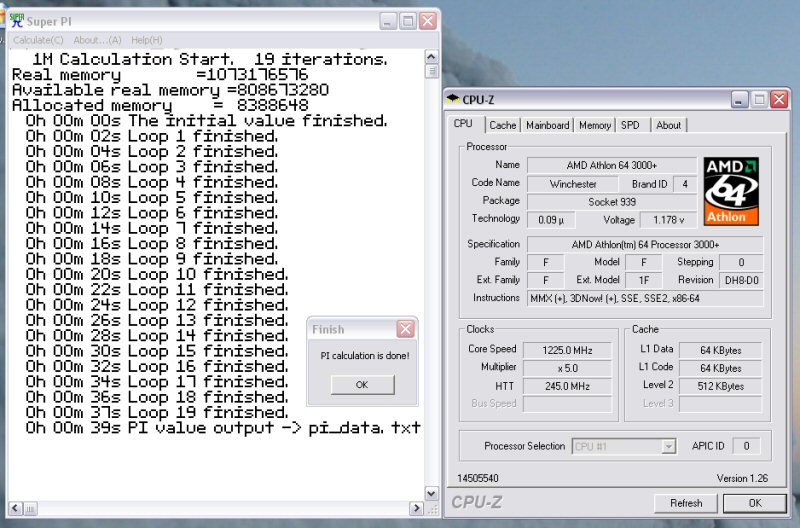
Task: Switch to the Memory tab
Action: click(595, 125)
